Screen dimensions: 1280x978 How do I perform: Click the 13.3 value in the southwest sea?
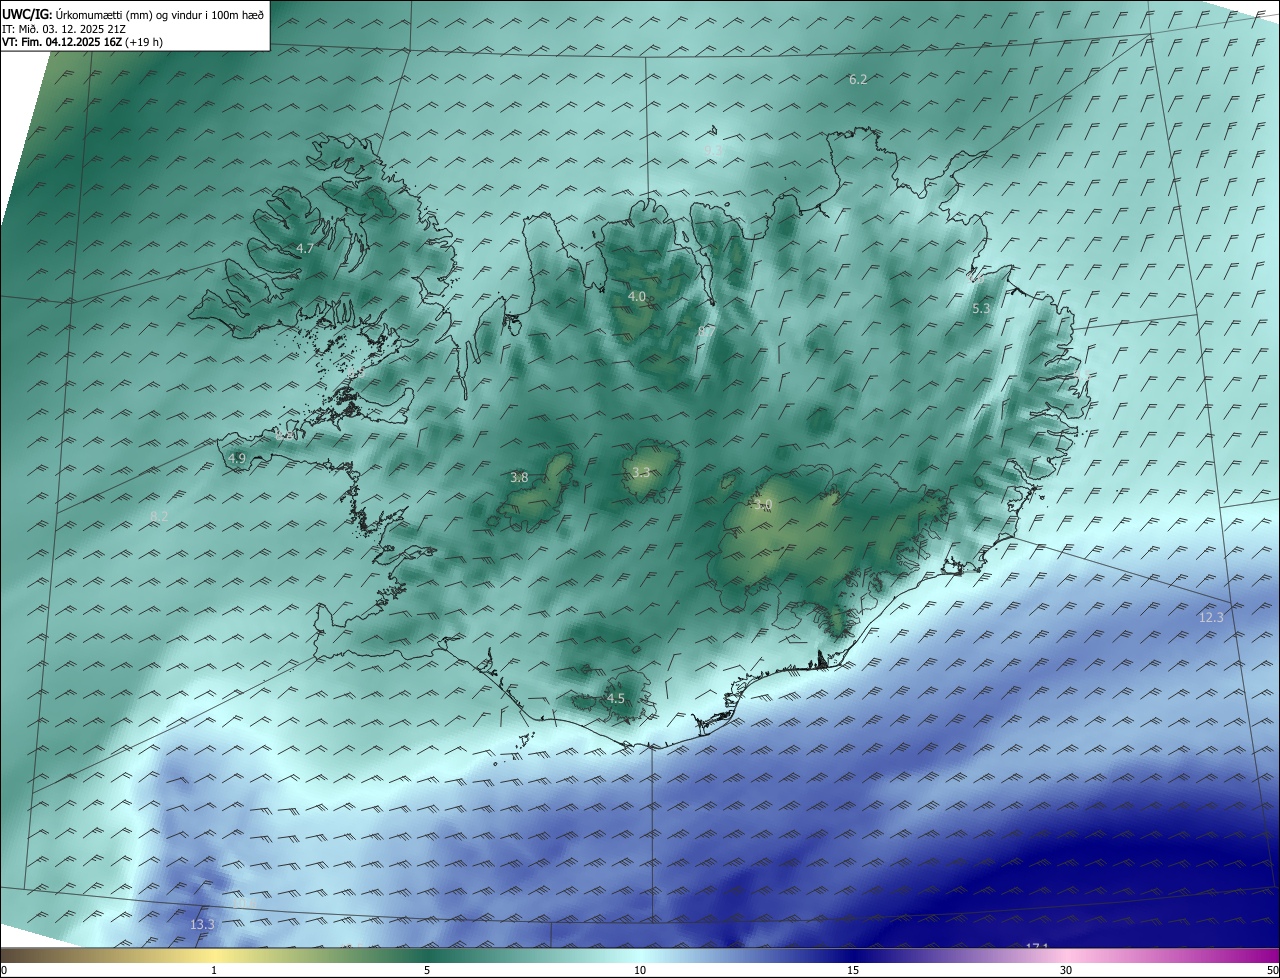pos(202,925)
